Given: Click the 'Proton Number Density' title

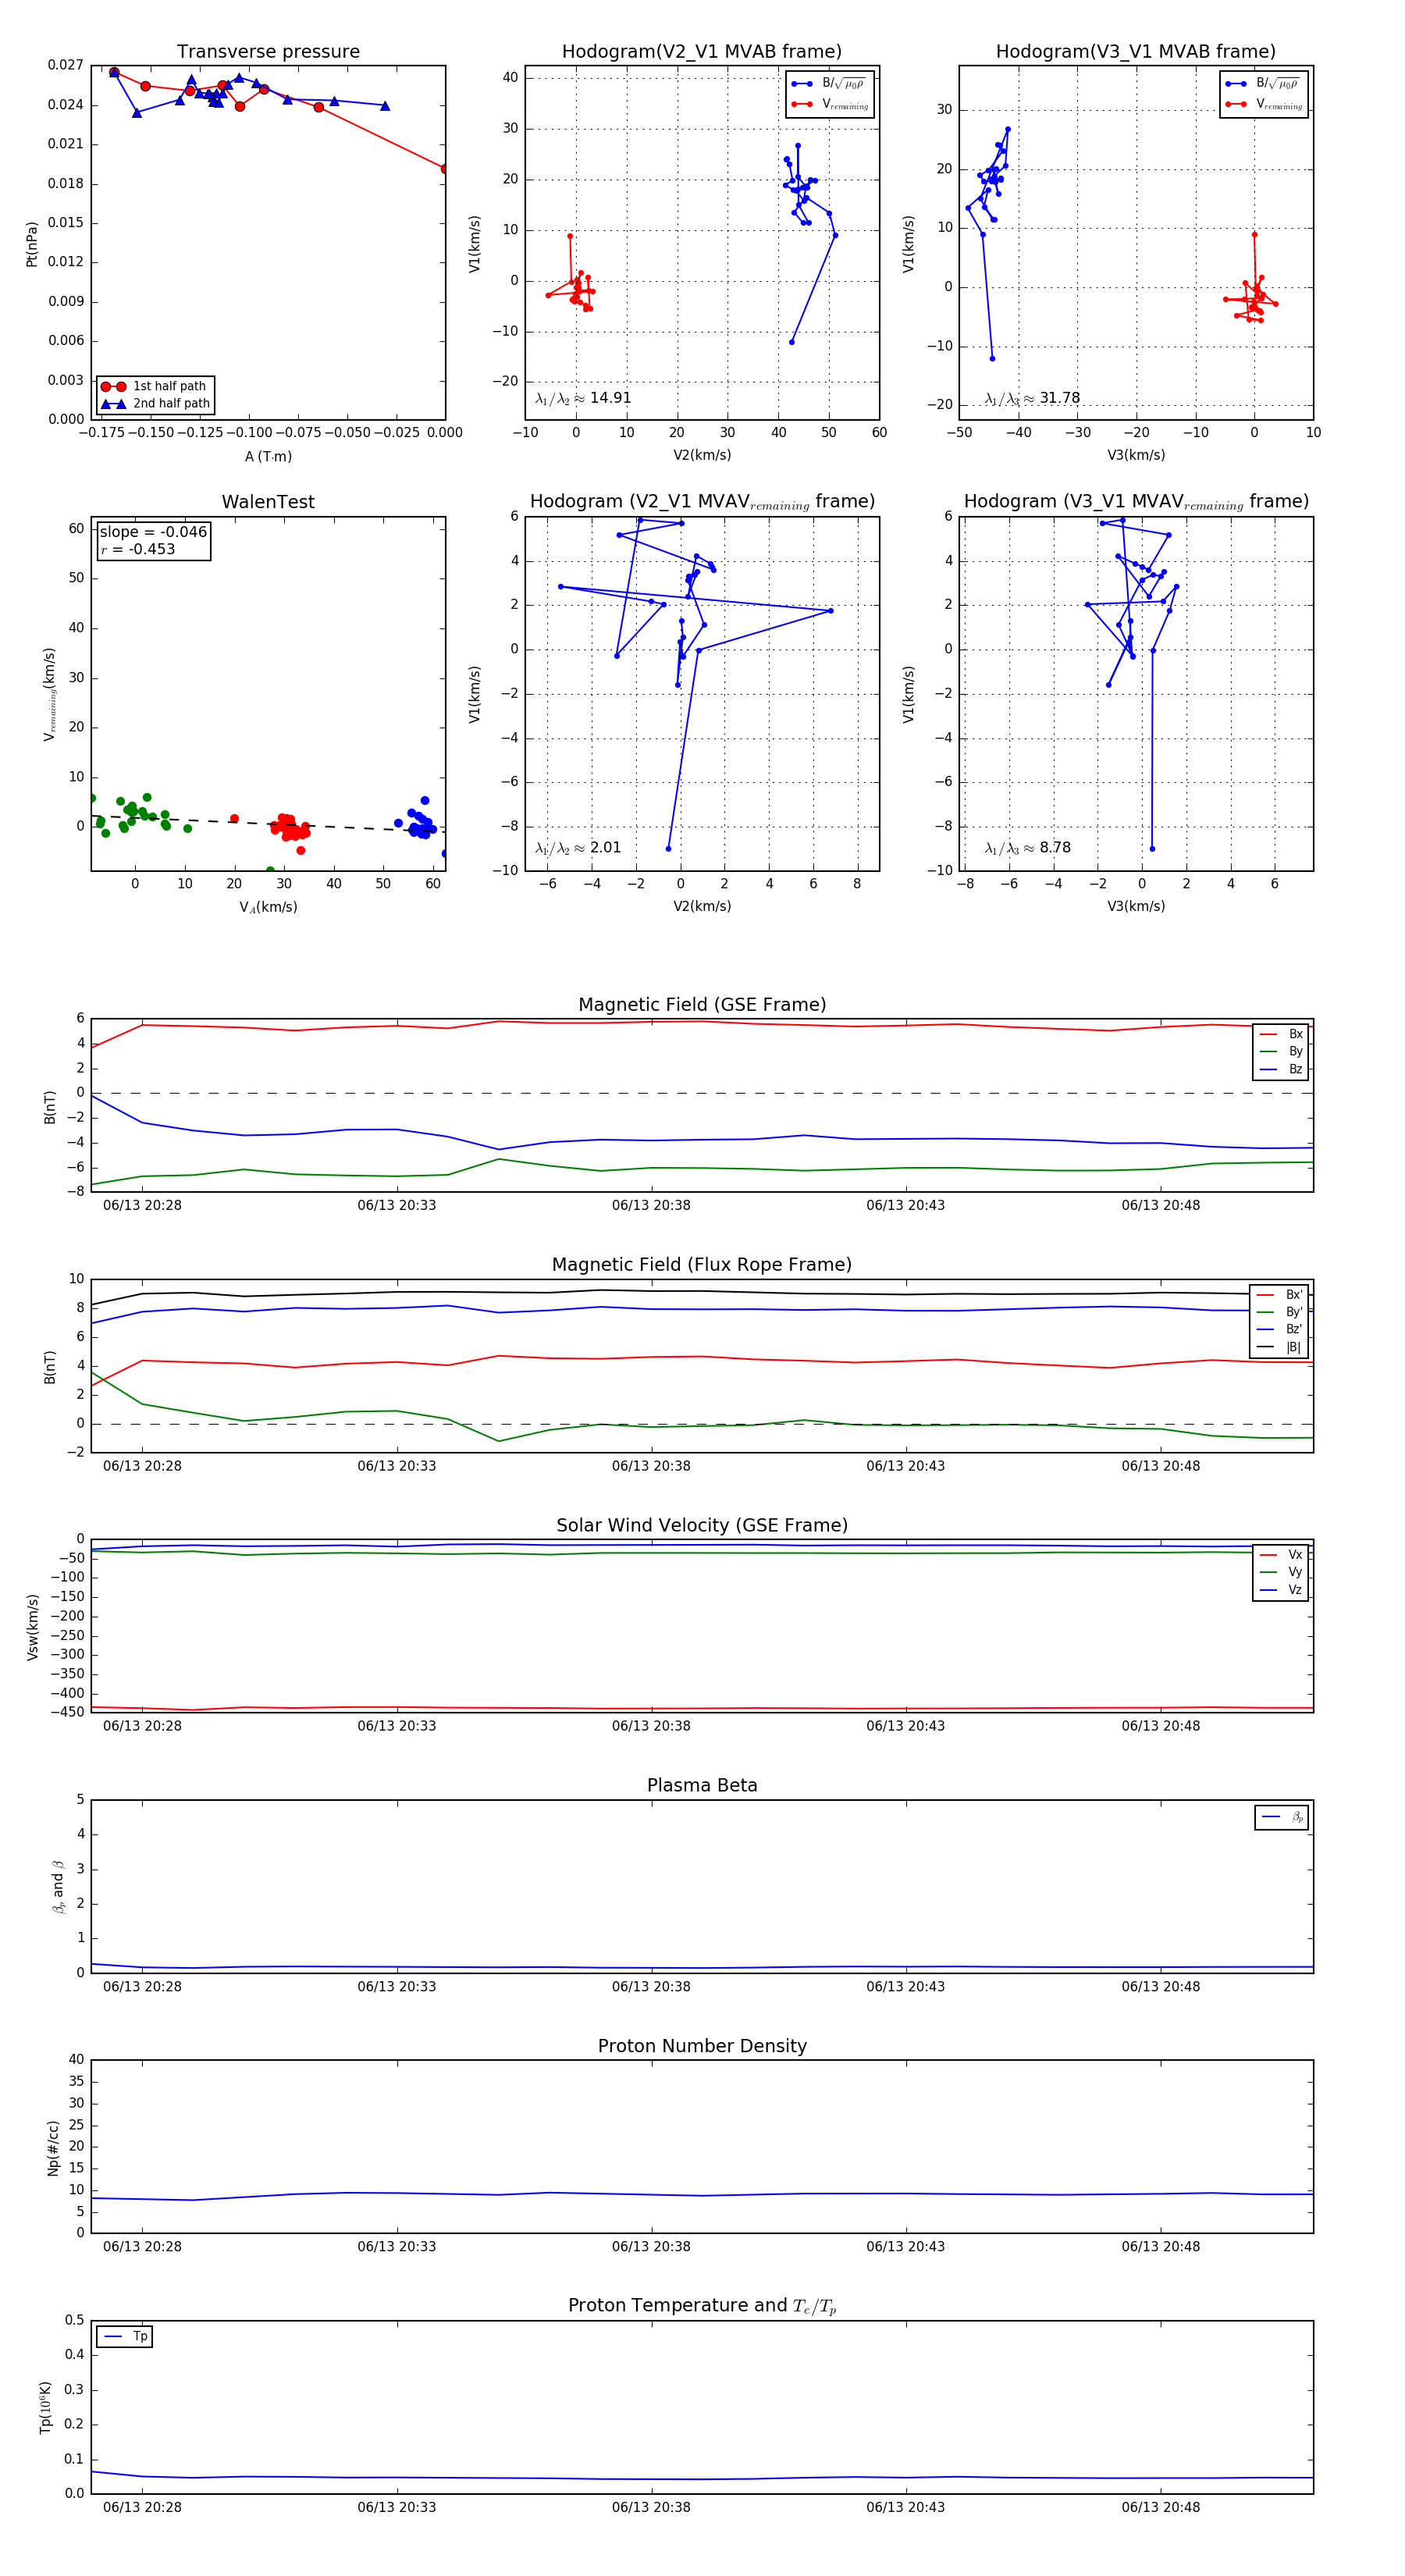Looking at the screenshot, I should pos(702,2046).
